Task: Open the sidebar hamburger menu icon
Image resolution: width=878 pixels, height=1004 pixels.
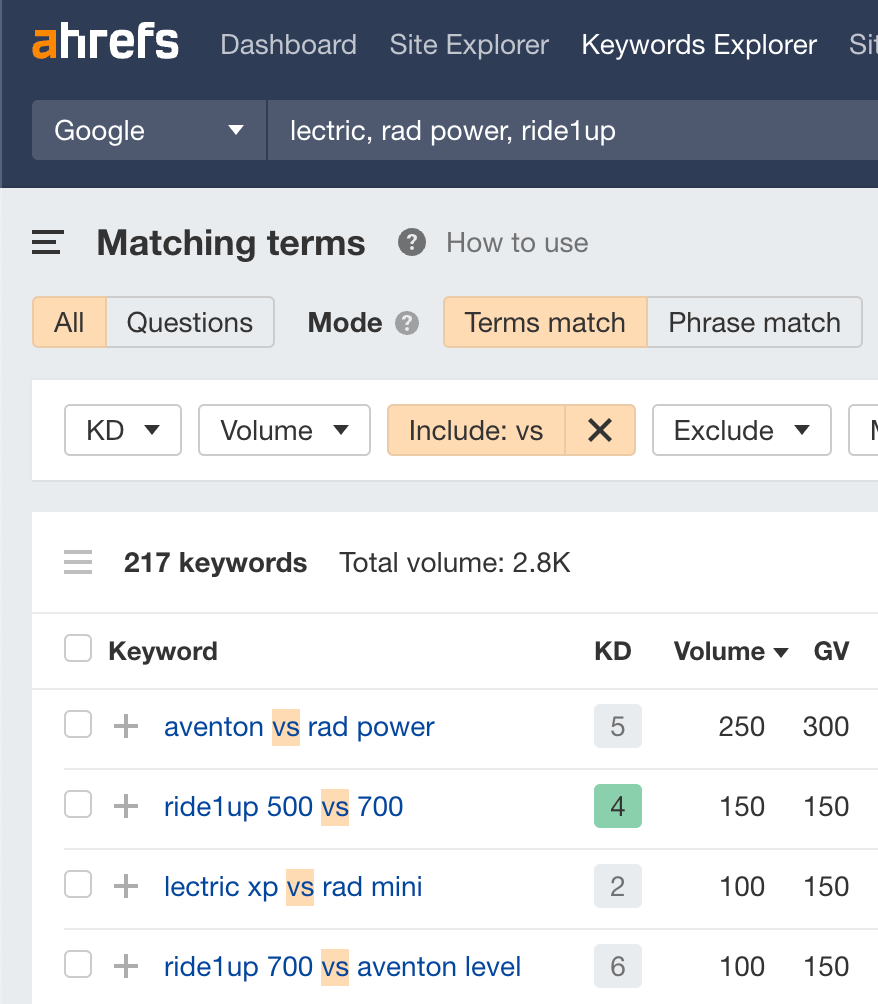Action: tap(46, 242)
